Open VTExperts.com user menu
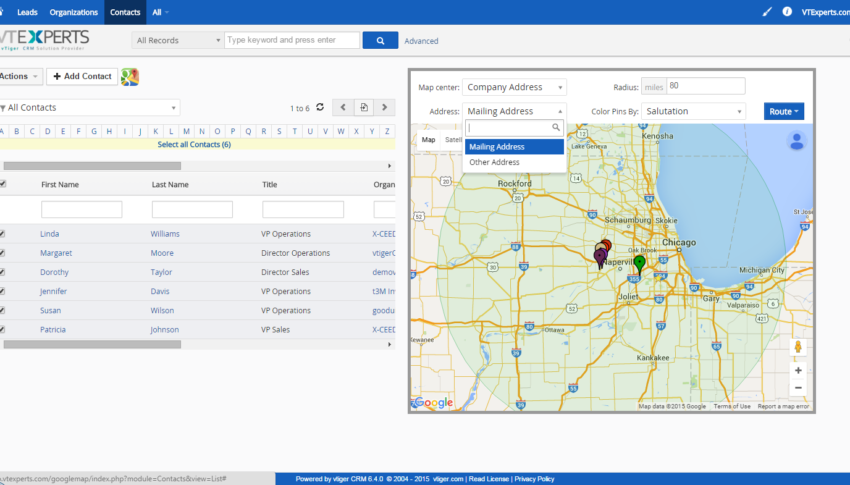This screenshot has width=850, height=485. [x=826, y=12]
